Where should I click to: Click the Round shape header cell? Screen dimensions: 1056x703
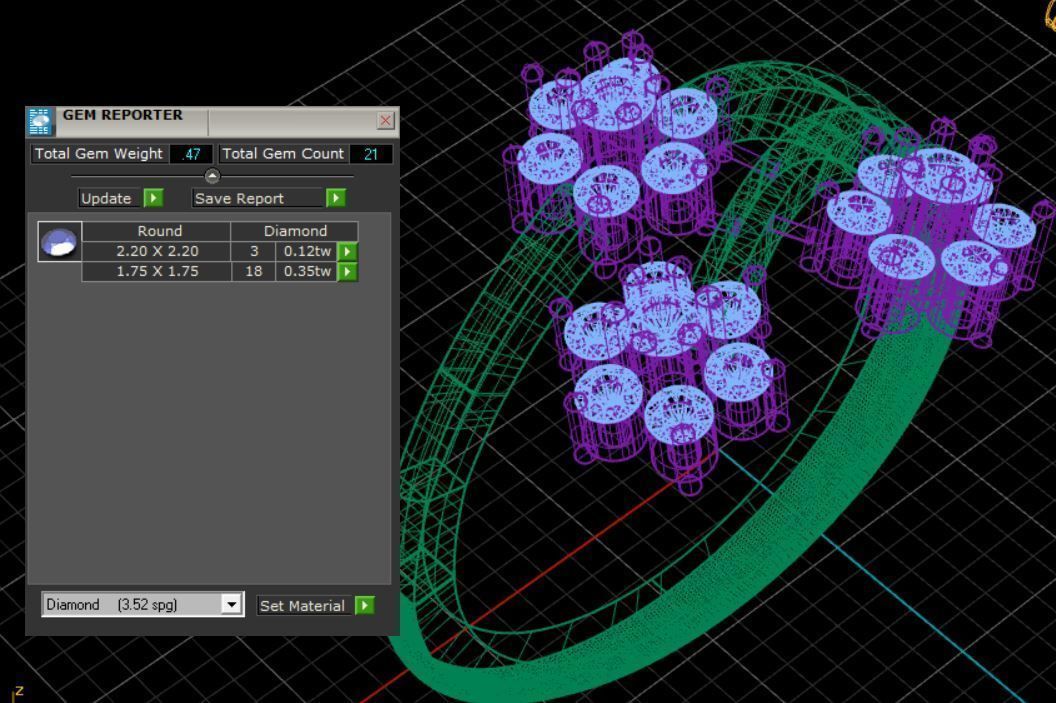[157, 231]
